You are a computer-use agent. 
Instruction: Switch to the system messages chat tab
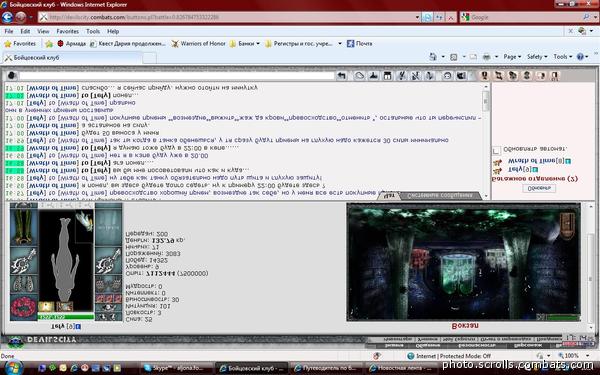[439, 196]
